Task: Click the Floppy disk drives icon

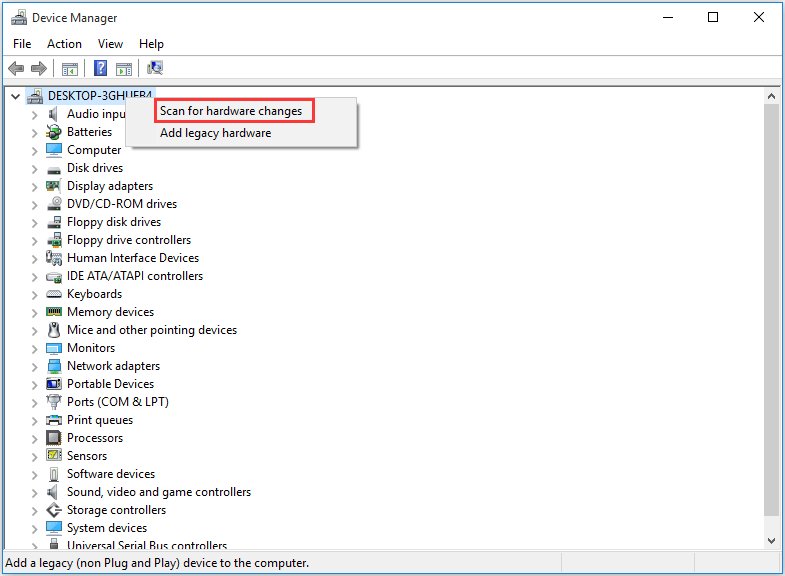Action: tap(54, 222)
